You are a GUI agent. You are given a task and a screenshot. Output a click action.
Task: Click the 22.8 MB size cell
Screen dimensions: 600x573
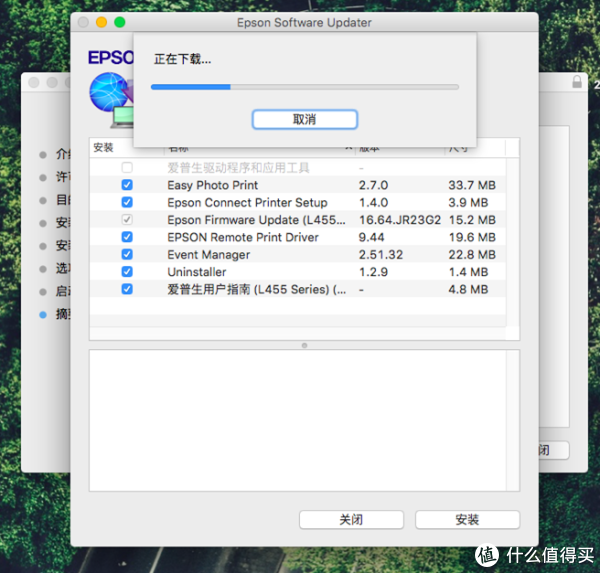[x=472, y=255]
